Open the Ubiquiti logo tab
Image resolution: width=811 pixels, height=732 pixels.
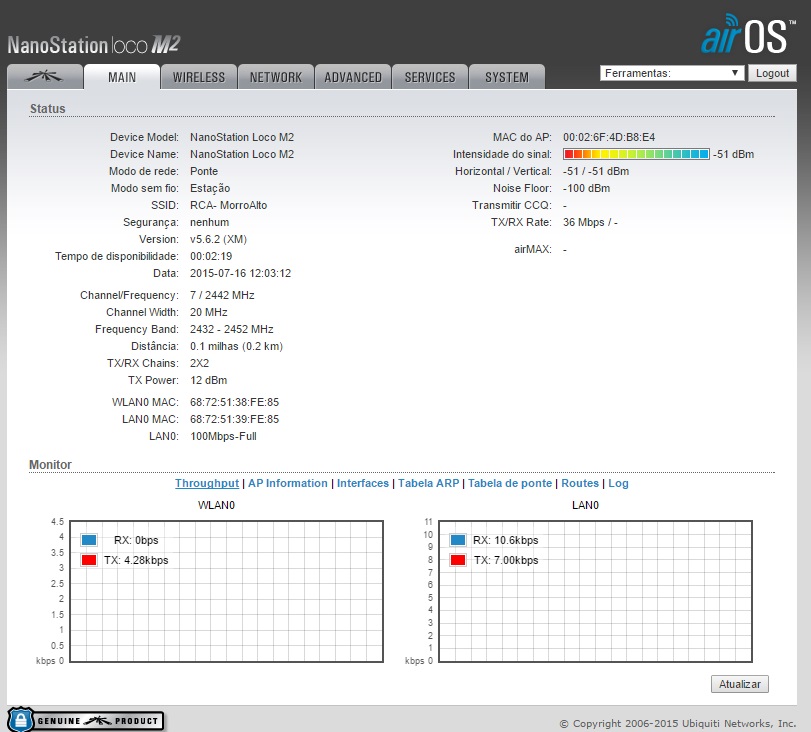(44, 77)
